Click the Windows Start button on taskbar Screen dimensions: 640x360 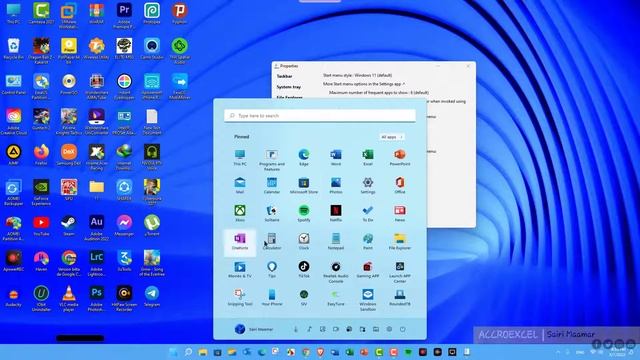pos(173,352)
